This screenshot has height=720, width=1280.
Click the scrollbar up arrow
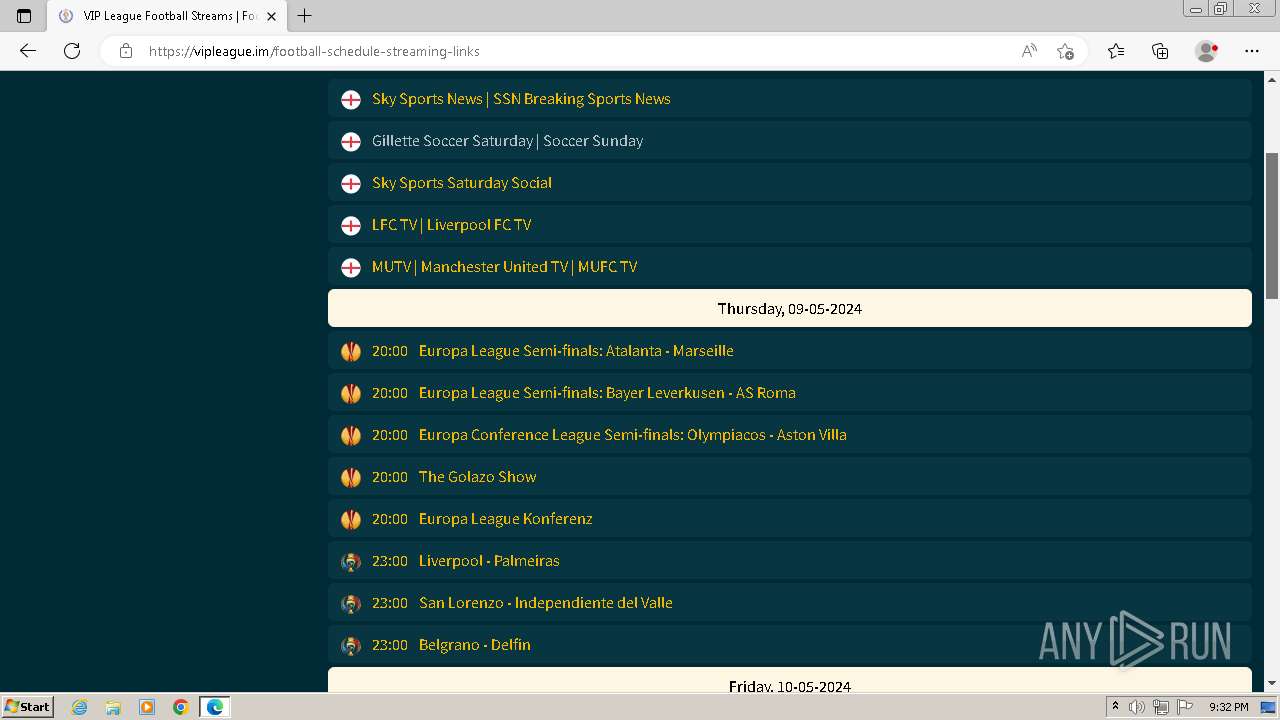coord(1272,79)
